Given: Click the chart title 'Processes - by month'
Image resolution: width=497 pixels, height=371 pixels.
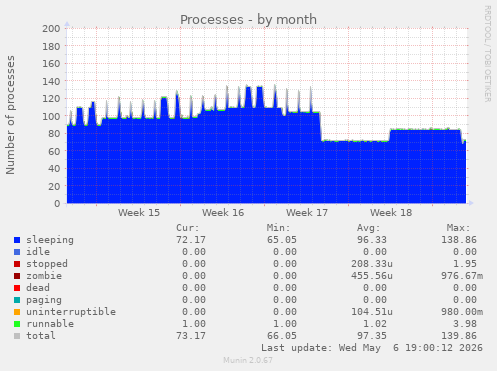Looking at the screenshot, I should (x=248, y=20).
